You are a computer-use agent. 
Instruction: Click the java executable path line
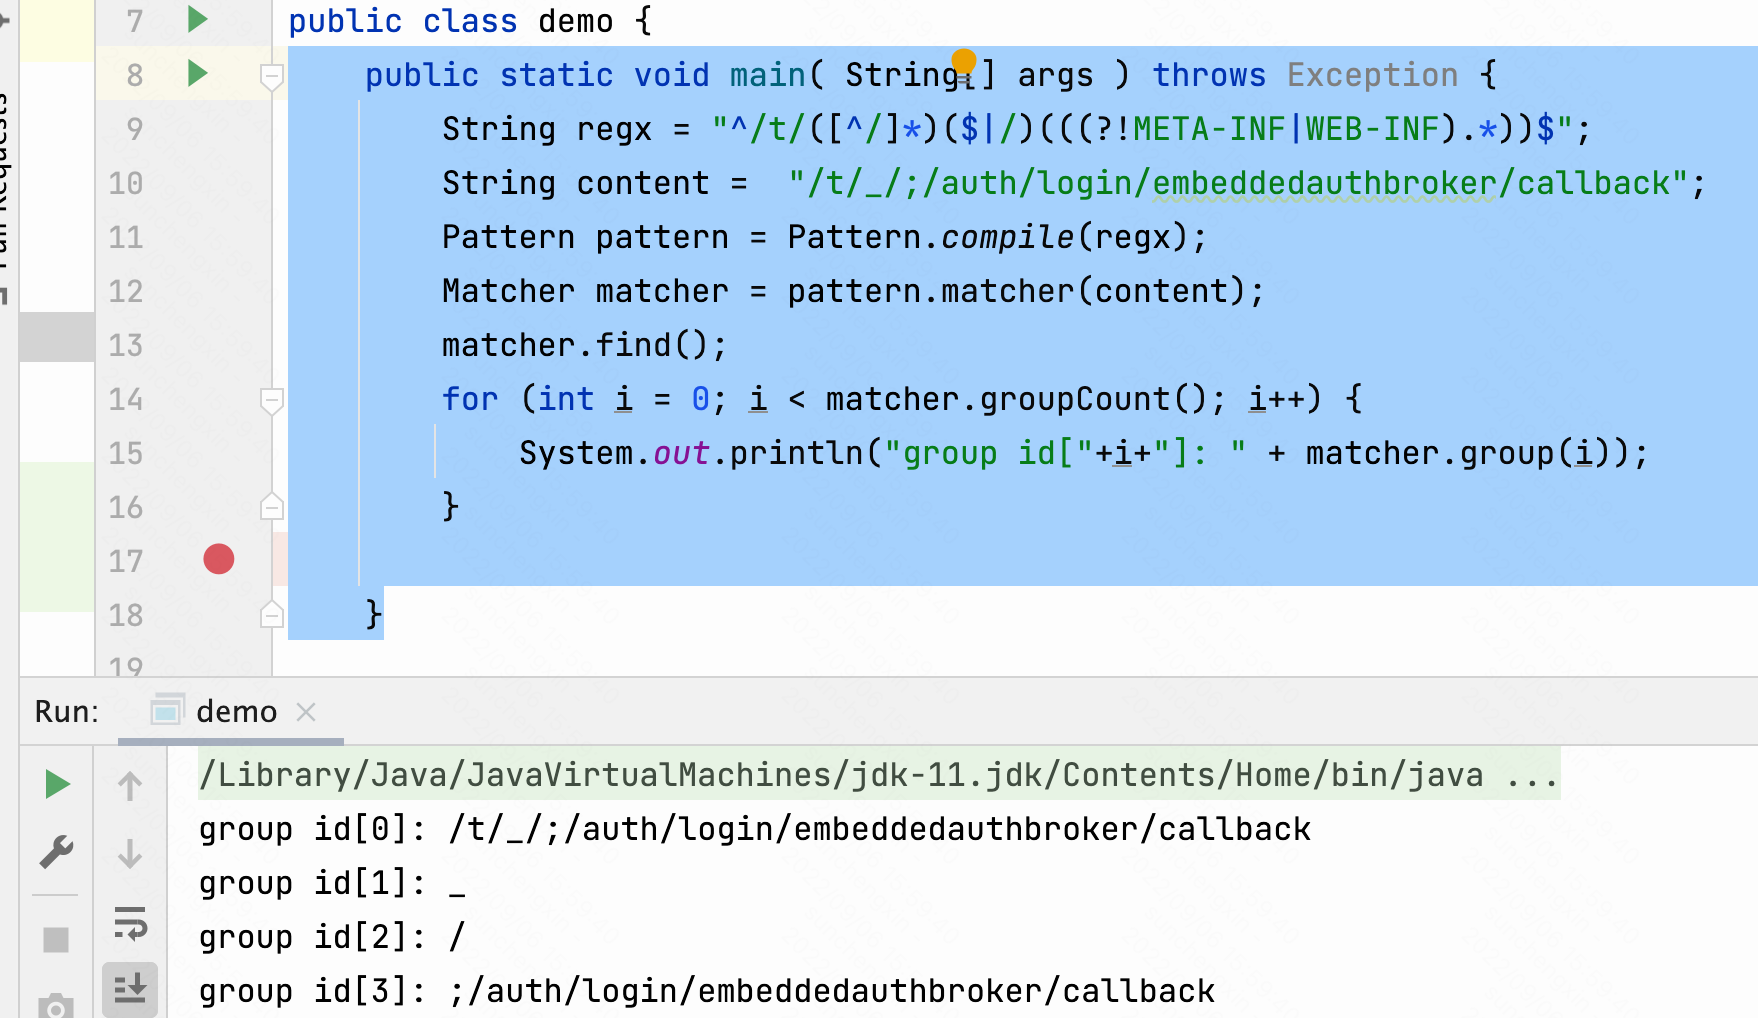[x=879, y=774]
